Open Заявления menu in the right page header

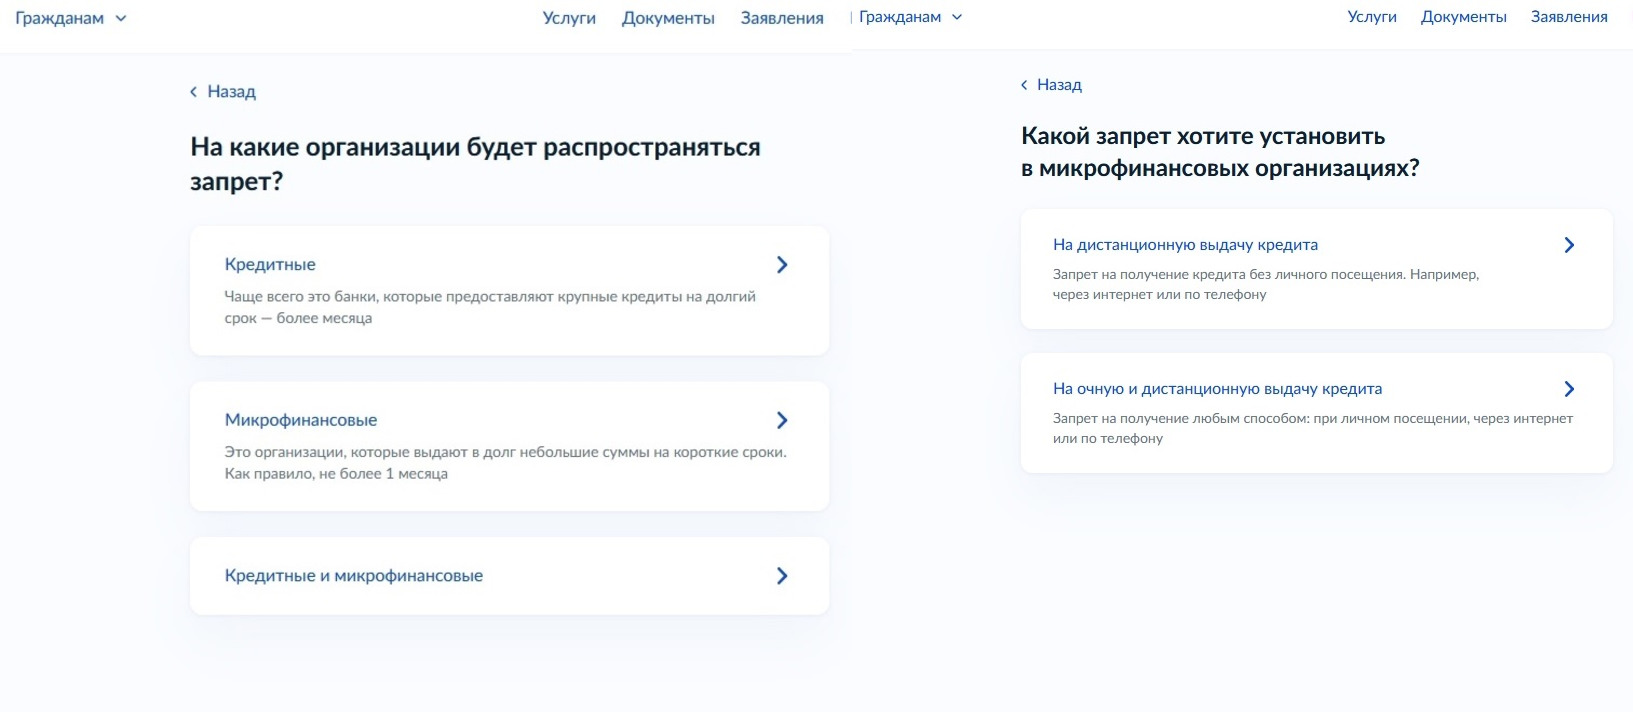pyautogui.click(x=1569, y=17)
